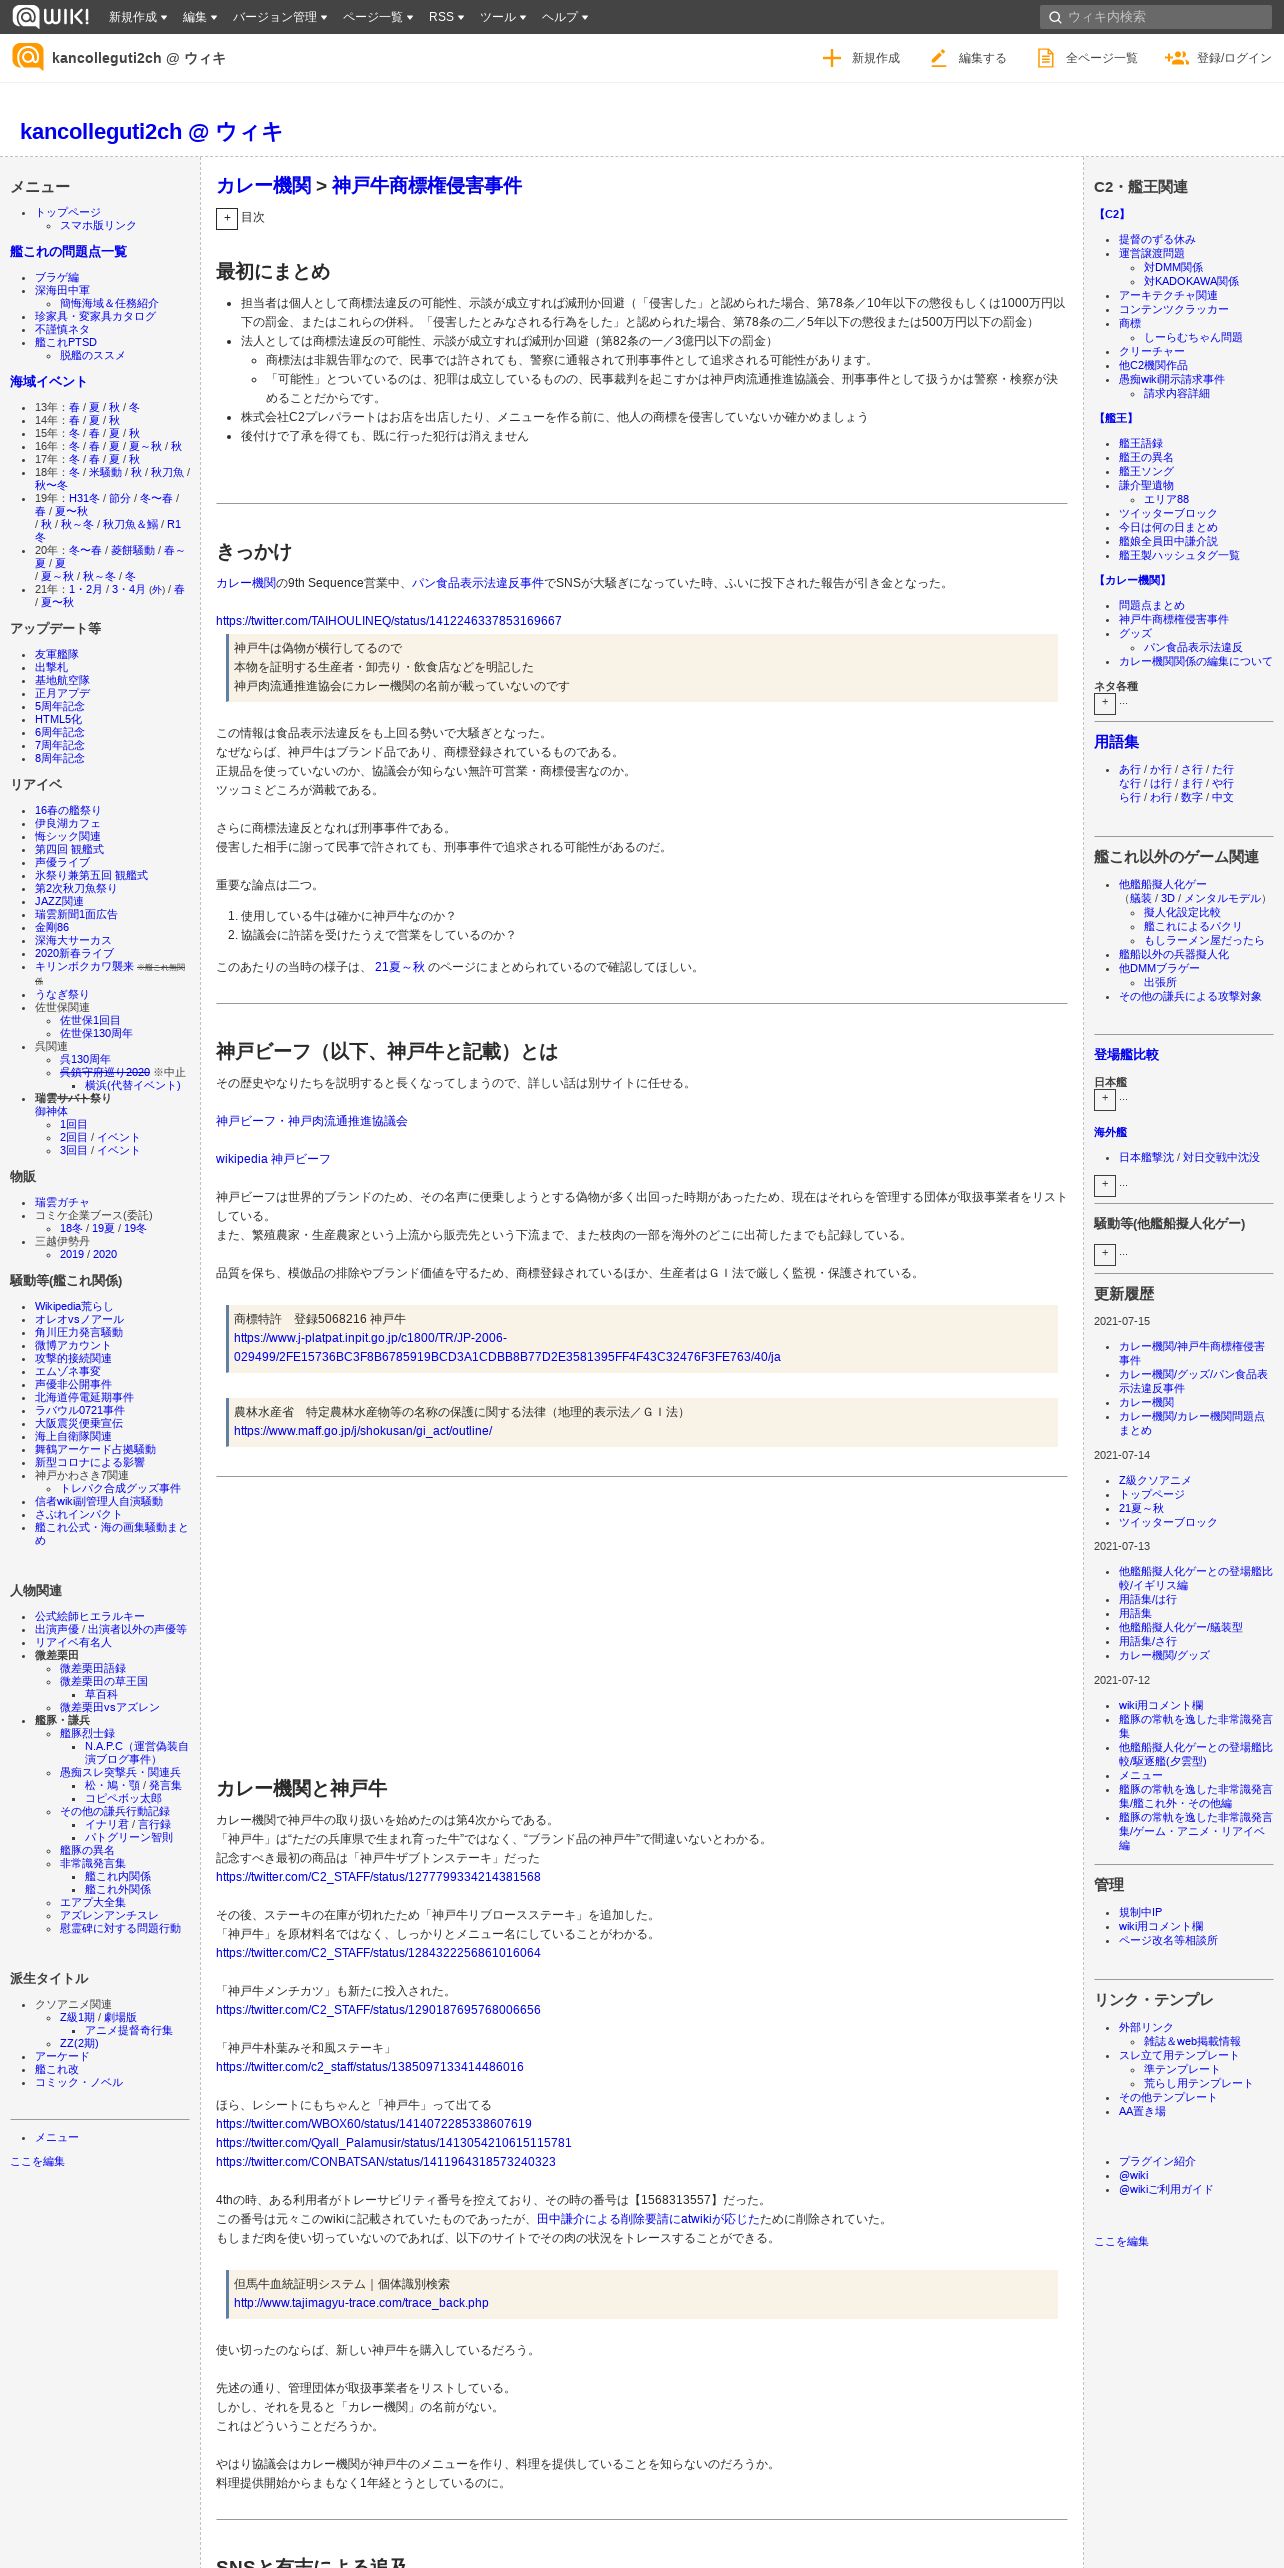Open the 神戸牛商標権侵害事件 title link

[x=427, y=185]
